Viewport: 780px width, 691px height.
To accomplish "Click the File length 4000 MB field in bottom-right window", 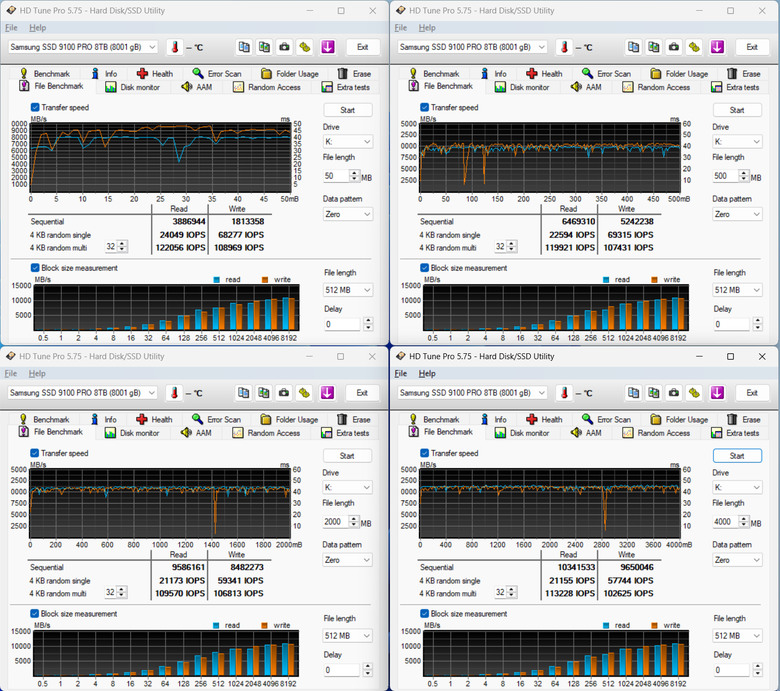I will [726, 521].
